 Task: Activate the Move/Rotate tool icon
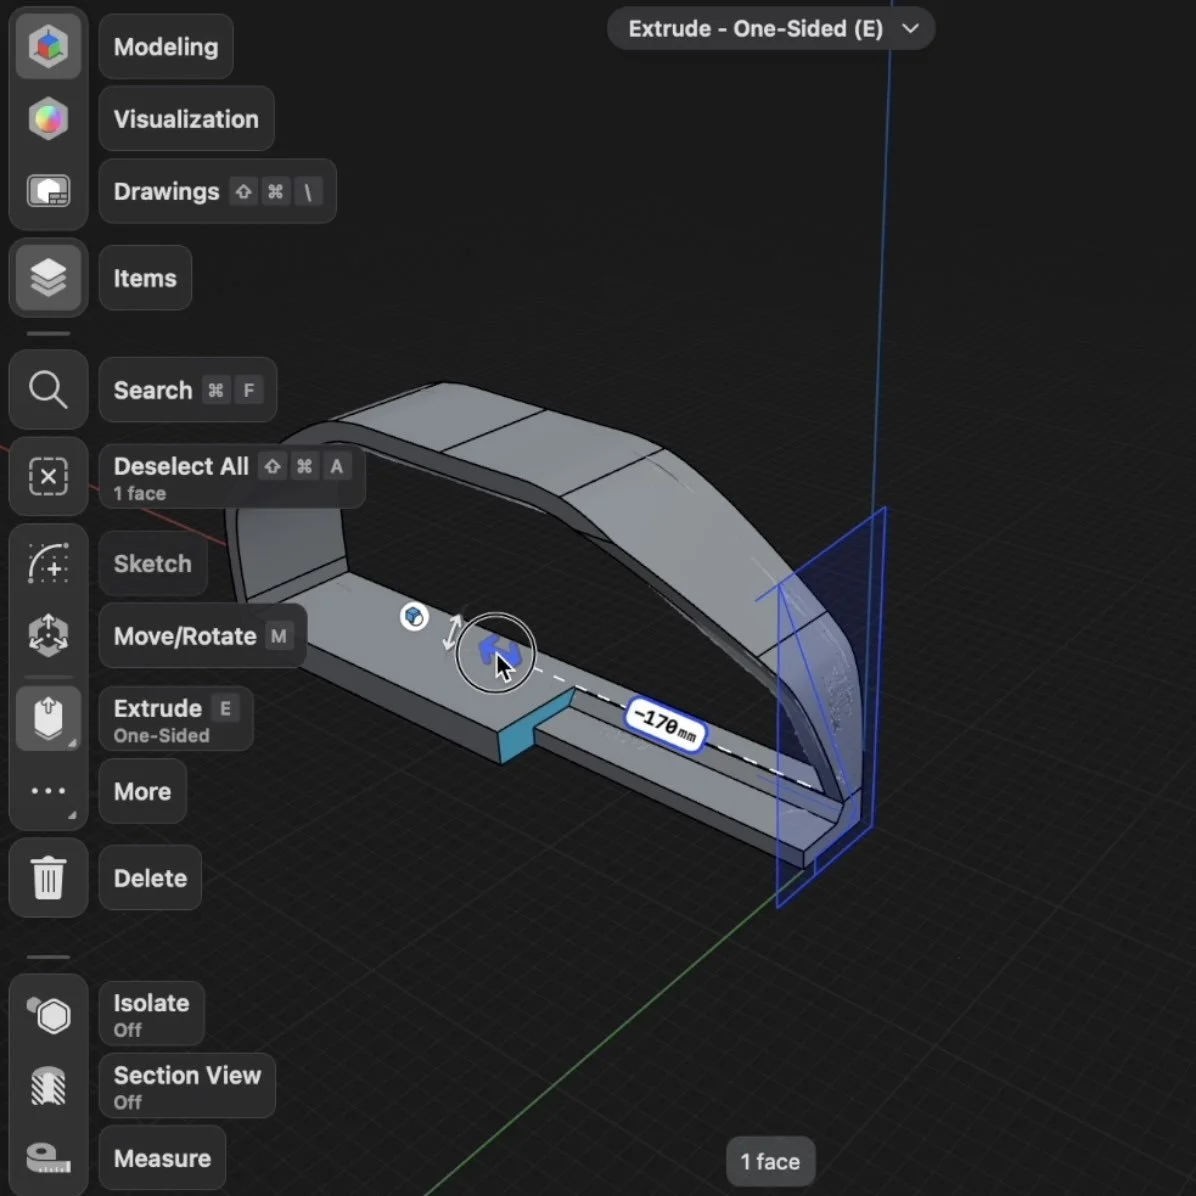(x=48, y=635)
